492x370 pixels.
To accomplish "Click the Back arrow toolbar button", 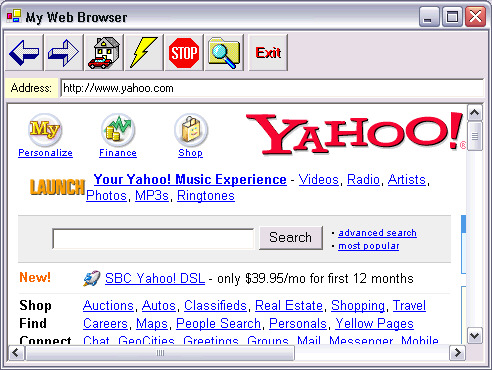I will click(24, 52).
